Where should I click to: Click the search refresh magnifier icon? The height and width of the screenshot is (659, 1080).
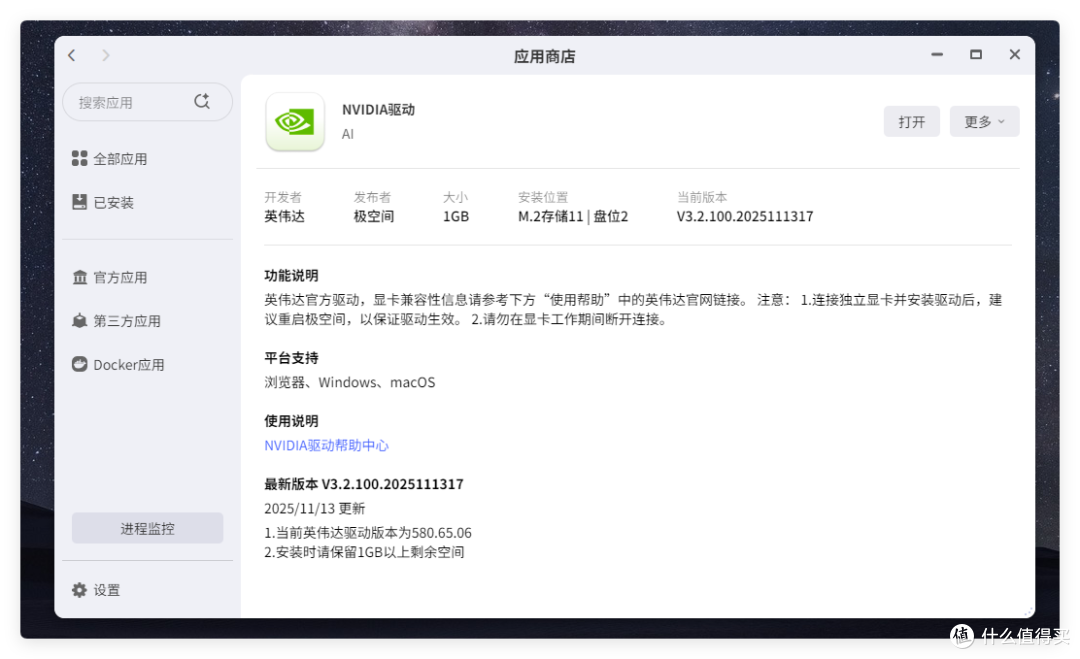pos(202,101)
